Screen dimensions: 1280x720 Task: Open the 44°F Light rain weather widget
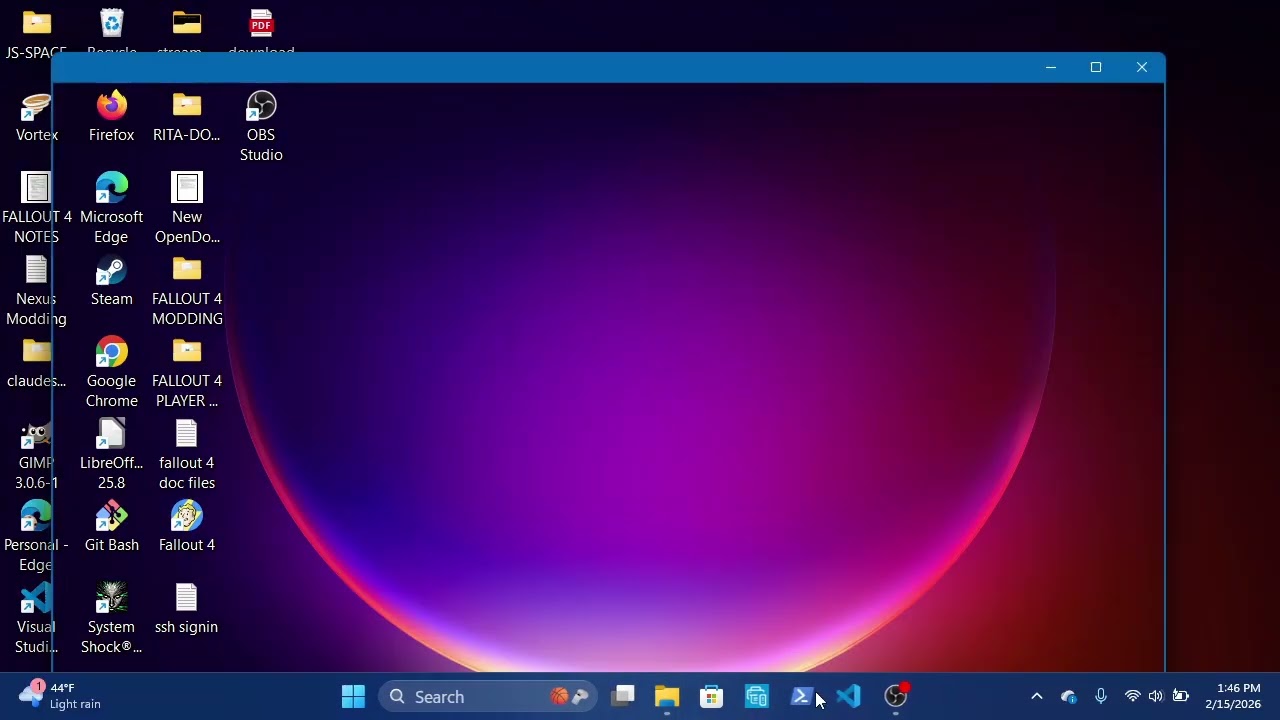(x=60, y=696)
